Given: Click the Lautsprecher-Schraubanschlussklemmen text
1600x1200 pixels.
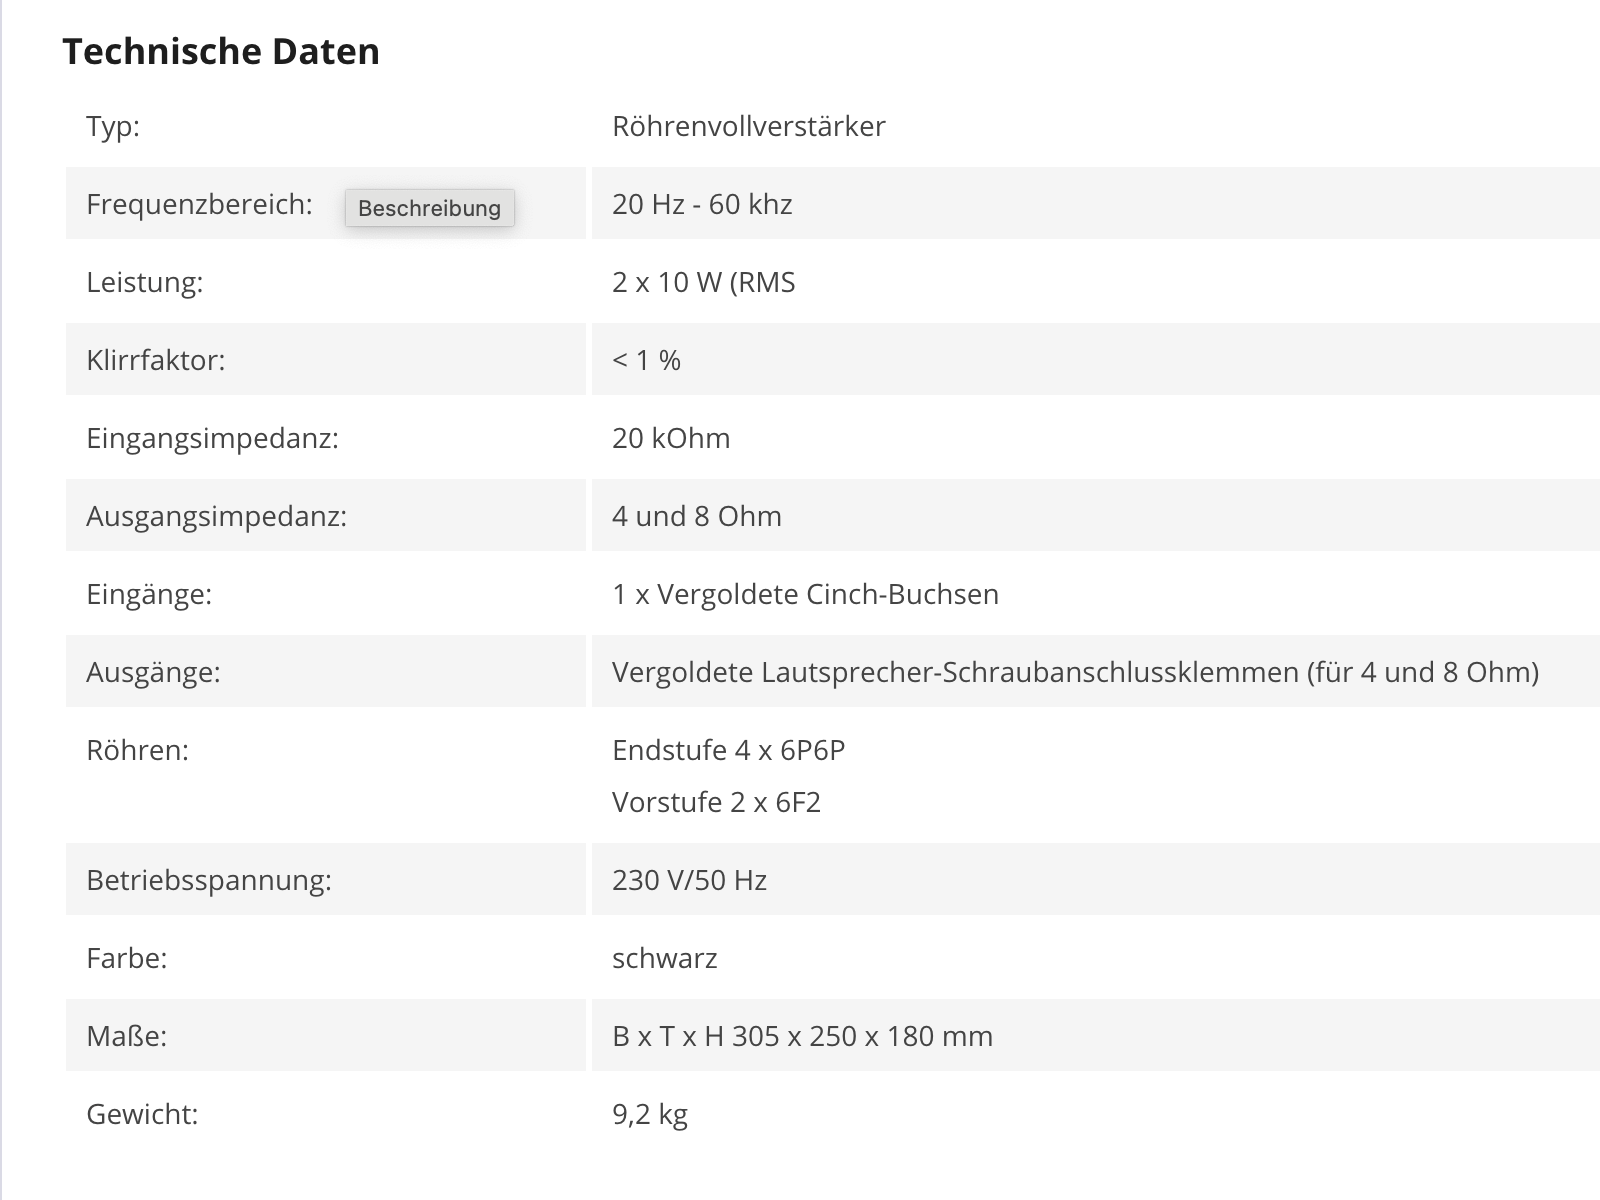Looking at the screenshot, I should 1030,672.
